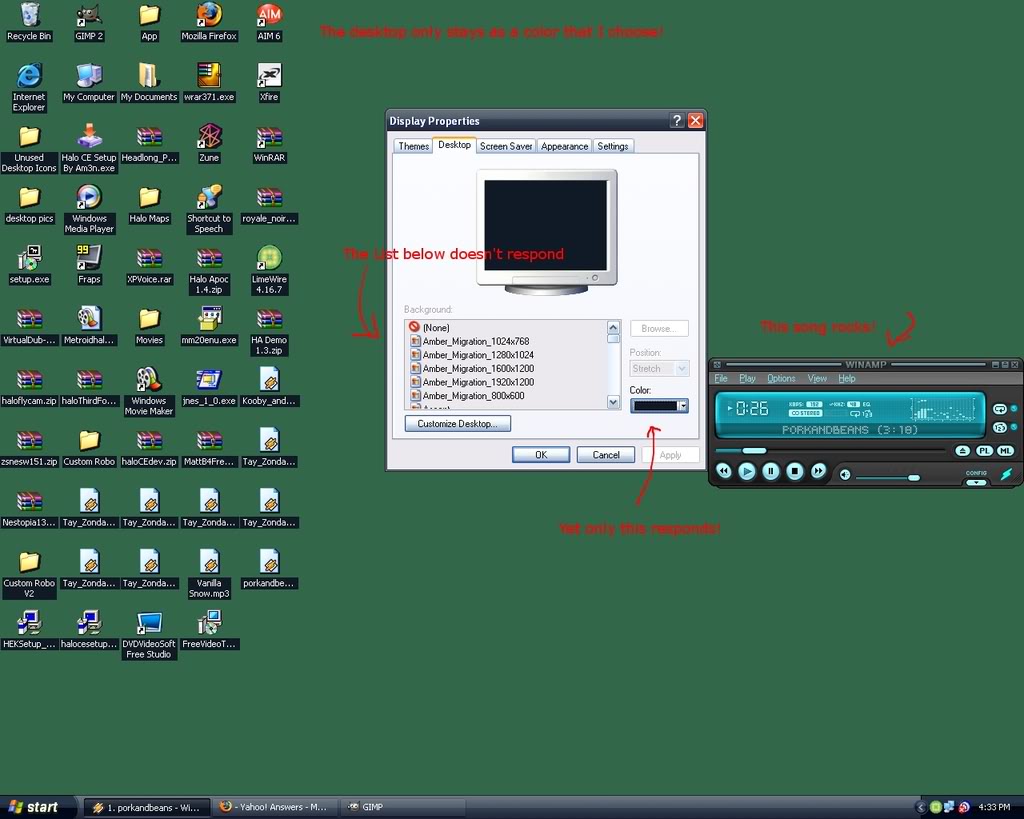Image resolution: width=1024 pixels, height=819 pixels.
Task: Select Halo Maps folder icon
Action: point(149,204)
